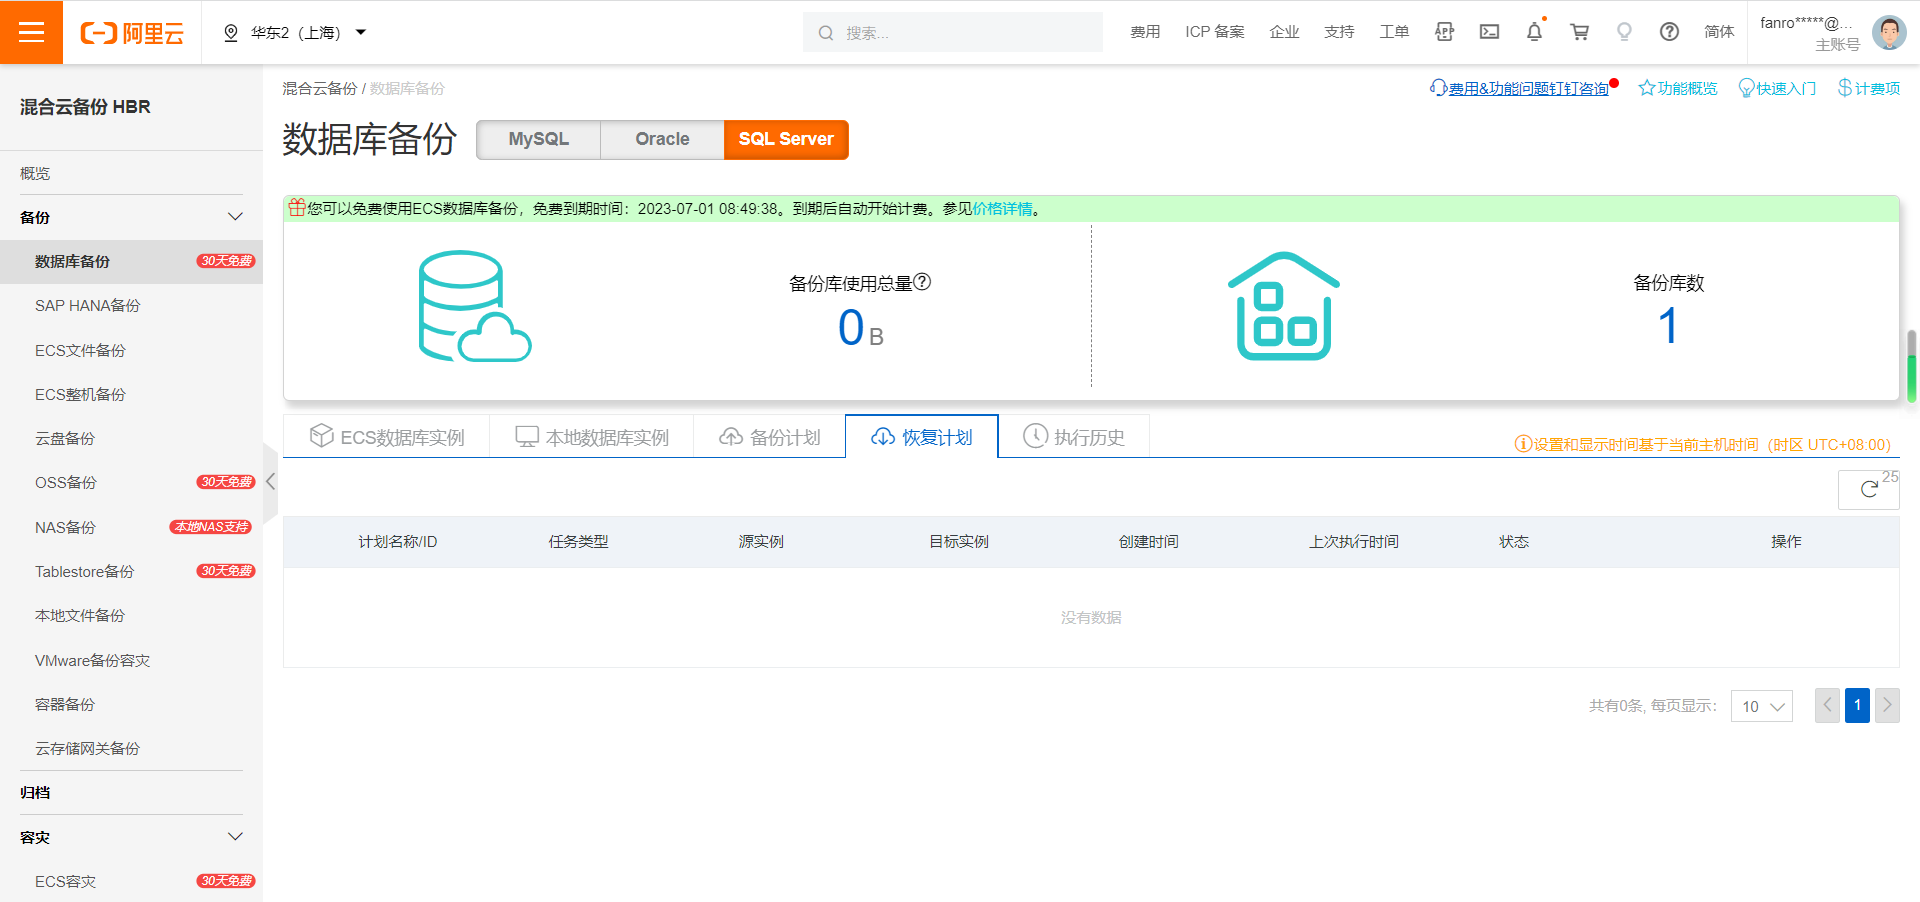Open 费用&功能问题钉钉咨询 link
Viewport: 1920px width, 902px height.
pos(1528,89)
